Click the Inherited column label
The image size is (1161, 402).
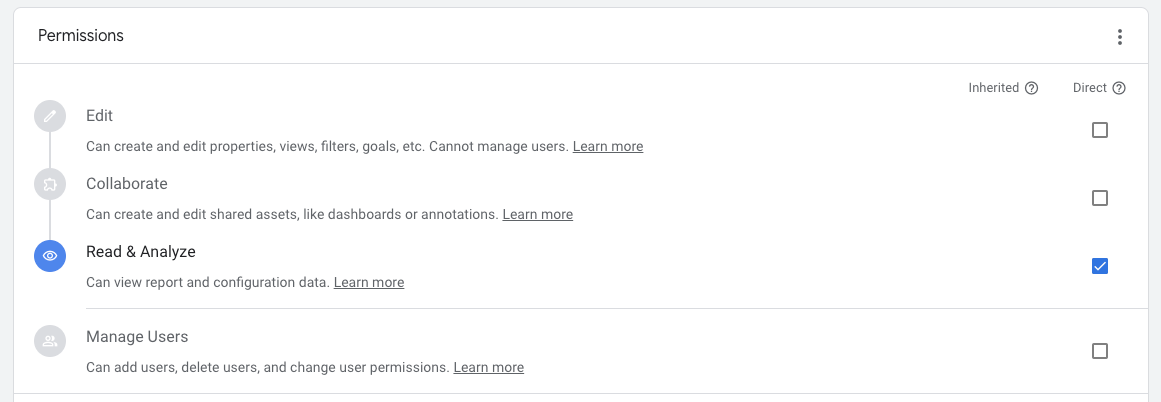coord(994,88)
